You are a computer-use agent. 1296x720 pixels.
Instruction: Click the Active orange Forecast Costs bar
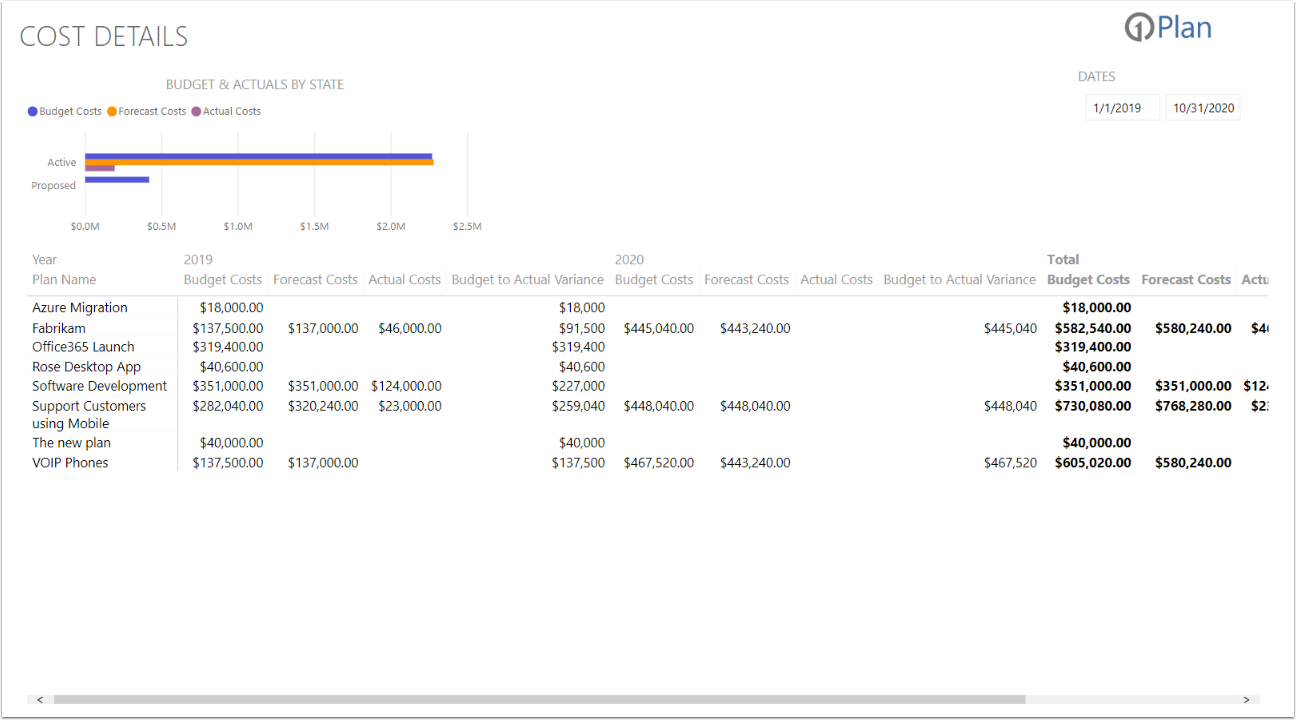click(259, 162)
